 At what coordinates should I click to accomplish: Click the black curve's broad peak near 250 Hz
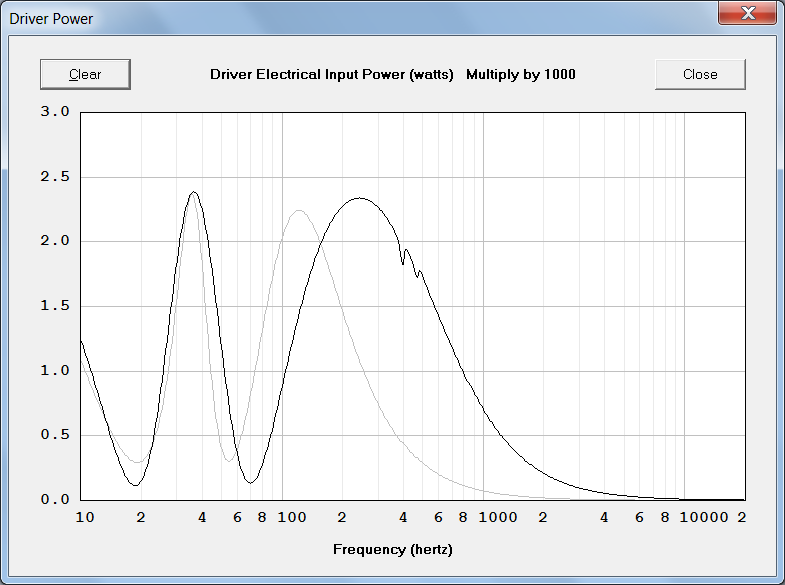[360, 198]
